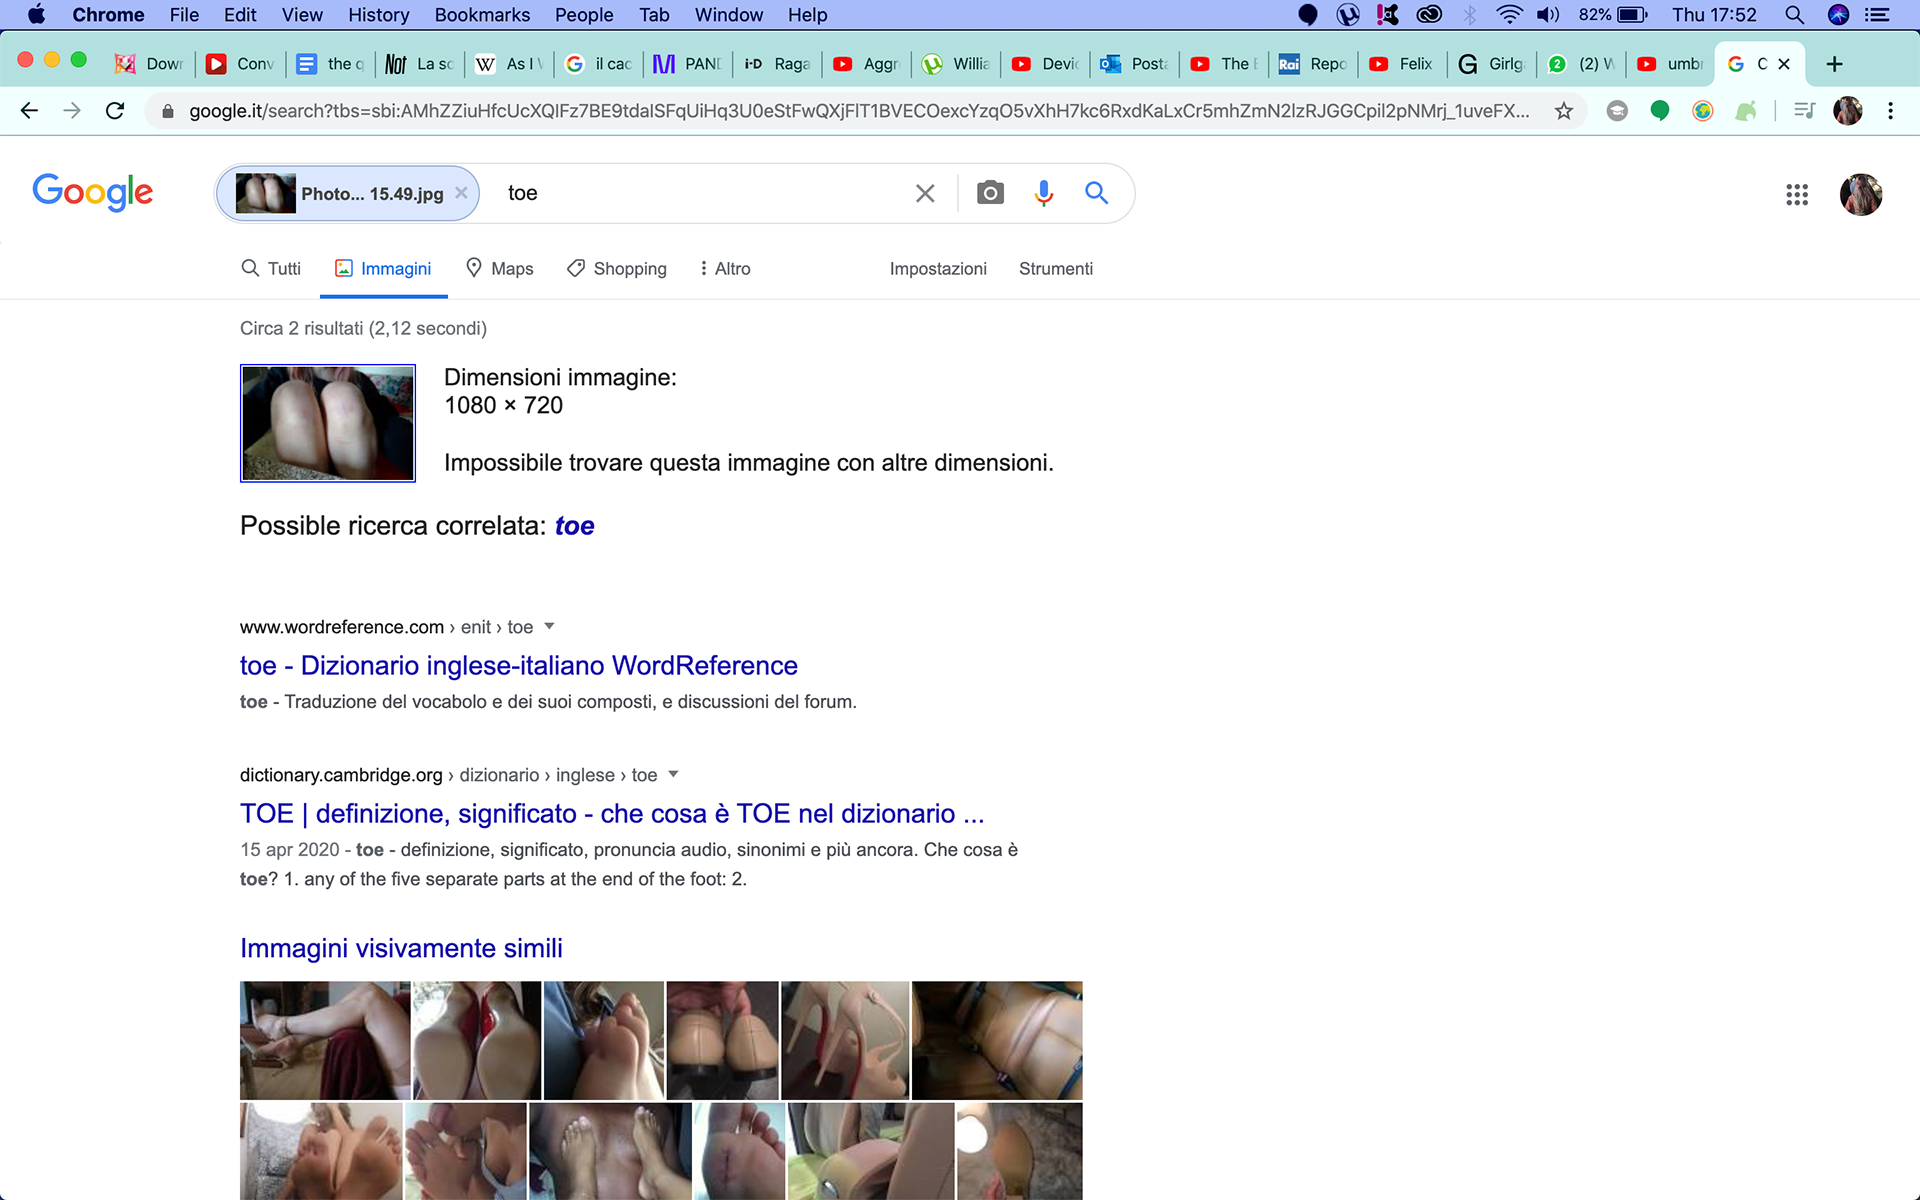Image resolution: width=1920 pixels, height=1200 pixels.
Task: Open the History menu
Action: (379, 15)
